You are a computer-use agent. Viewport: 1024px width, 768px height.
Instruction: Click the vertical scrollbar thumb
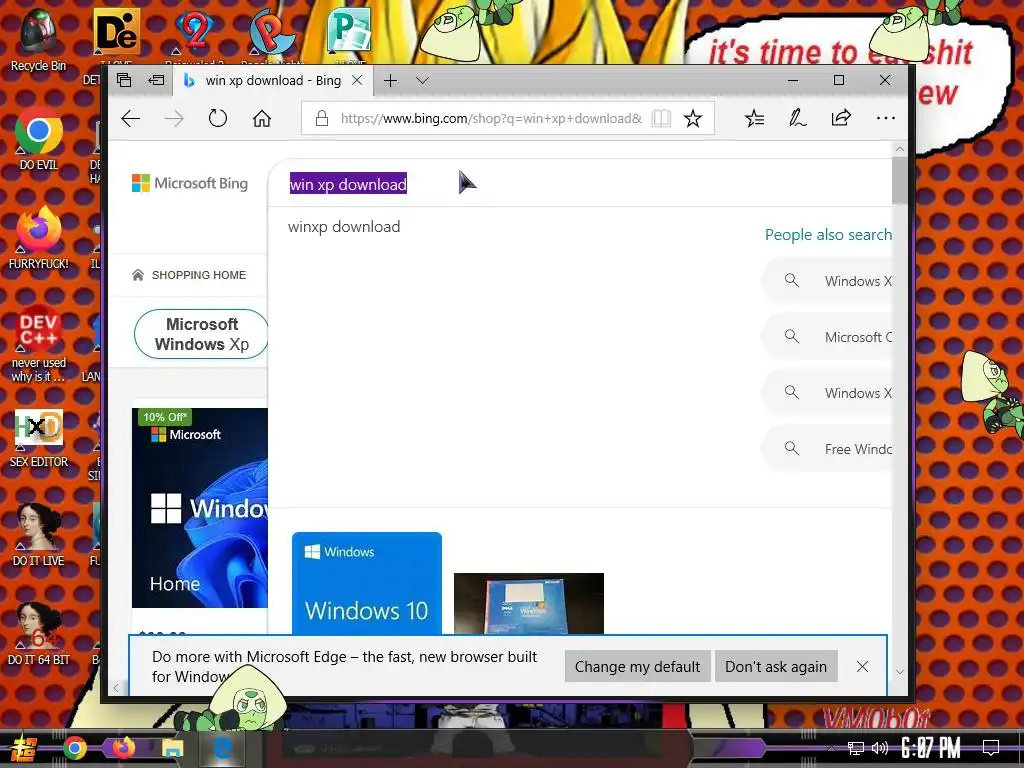point(899,181)
